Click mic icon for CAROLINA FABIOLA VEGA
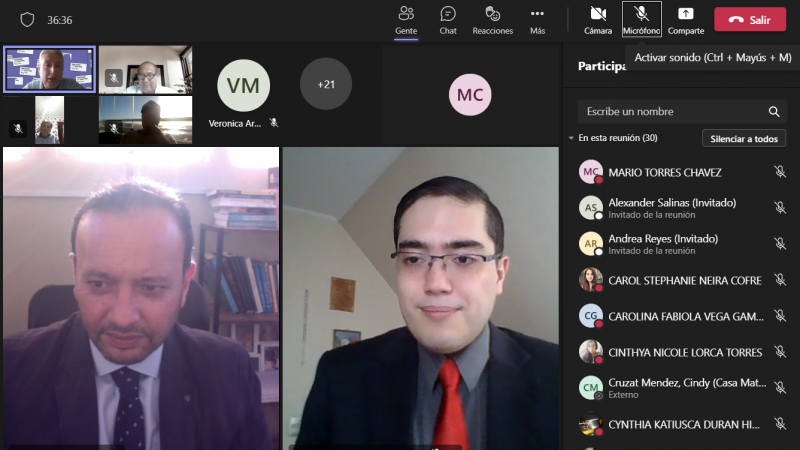 pos(780,316)
